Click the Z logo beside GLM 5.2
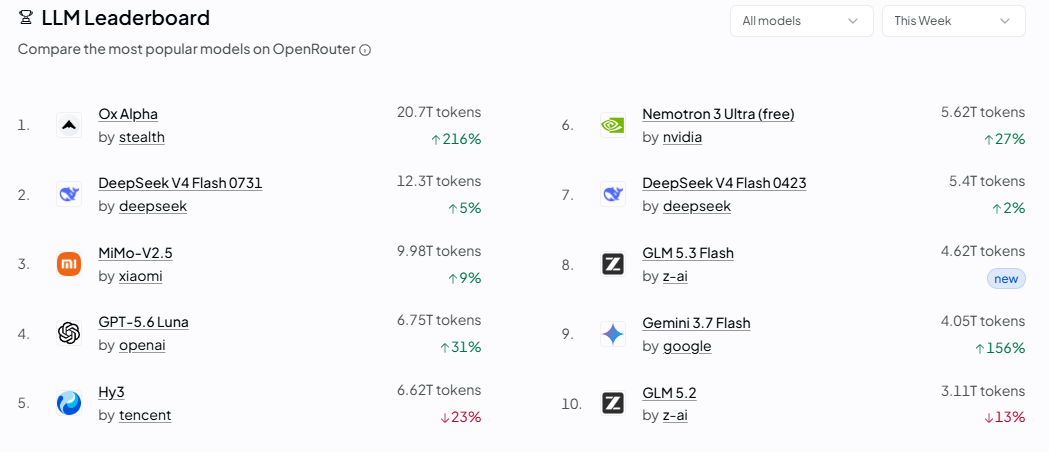 [x=613, y=403]
